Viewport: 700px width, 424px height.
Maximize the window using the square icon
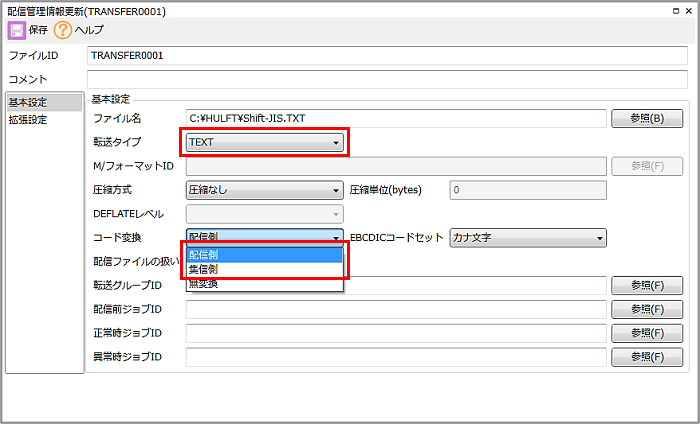click(x=676, y=11)
